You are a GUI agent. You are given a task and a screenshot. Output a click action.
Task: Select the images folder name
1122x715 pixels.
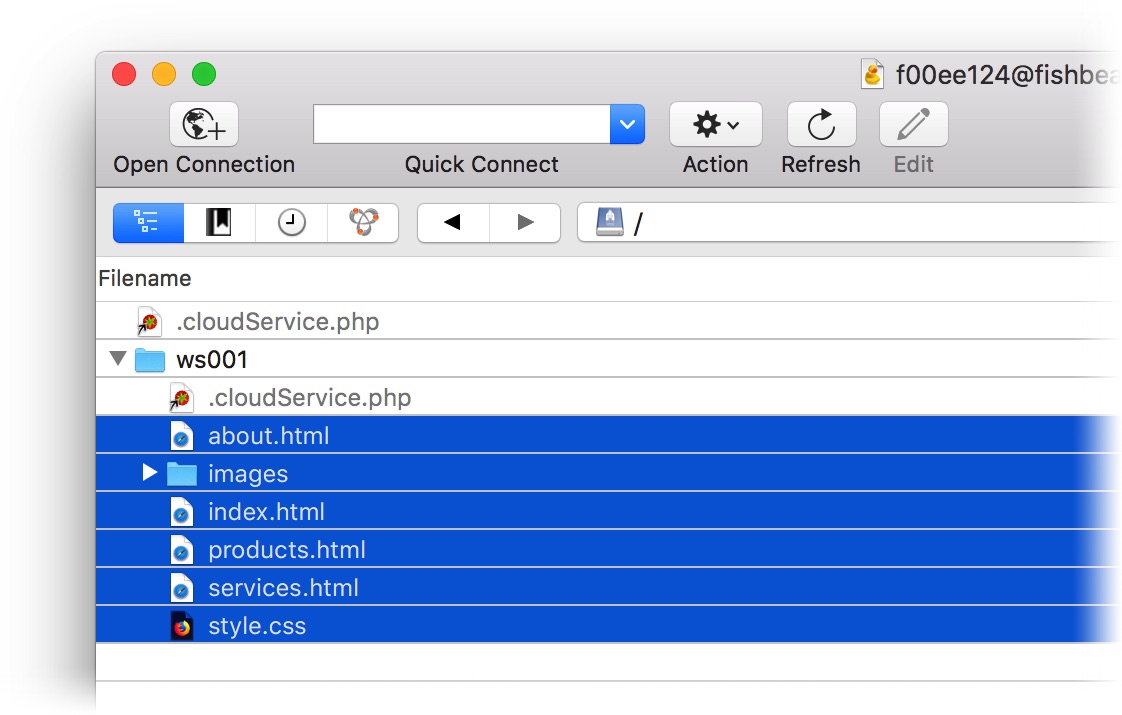coord(248,474)
